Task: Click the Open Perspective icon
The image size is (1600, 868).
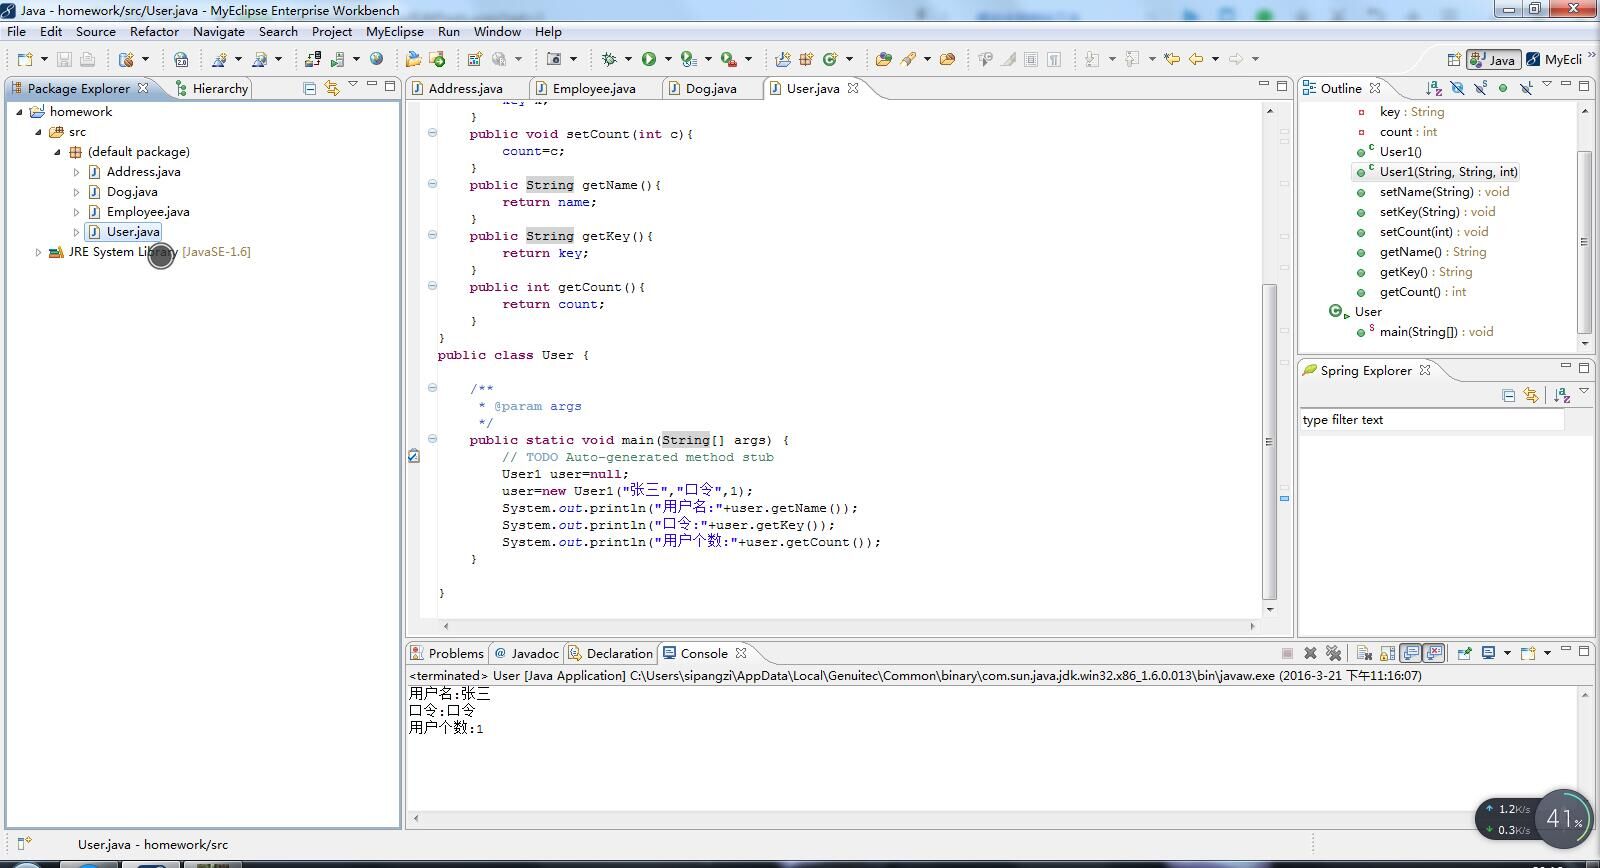Action: pyautogui.click(x=1454, y=59)
